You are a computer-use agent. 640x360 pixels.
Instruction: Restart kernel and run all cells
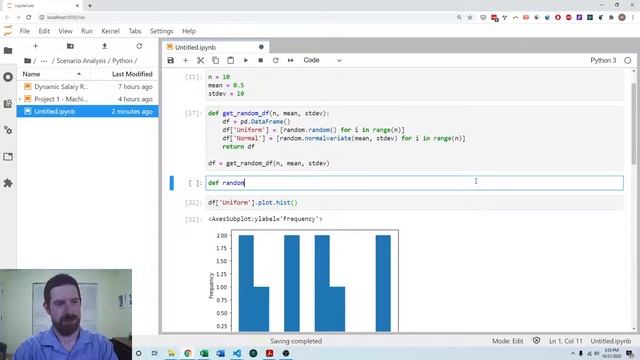[291, 60]
